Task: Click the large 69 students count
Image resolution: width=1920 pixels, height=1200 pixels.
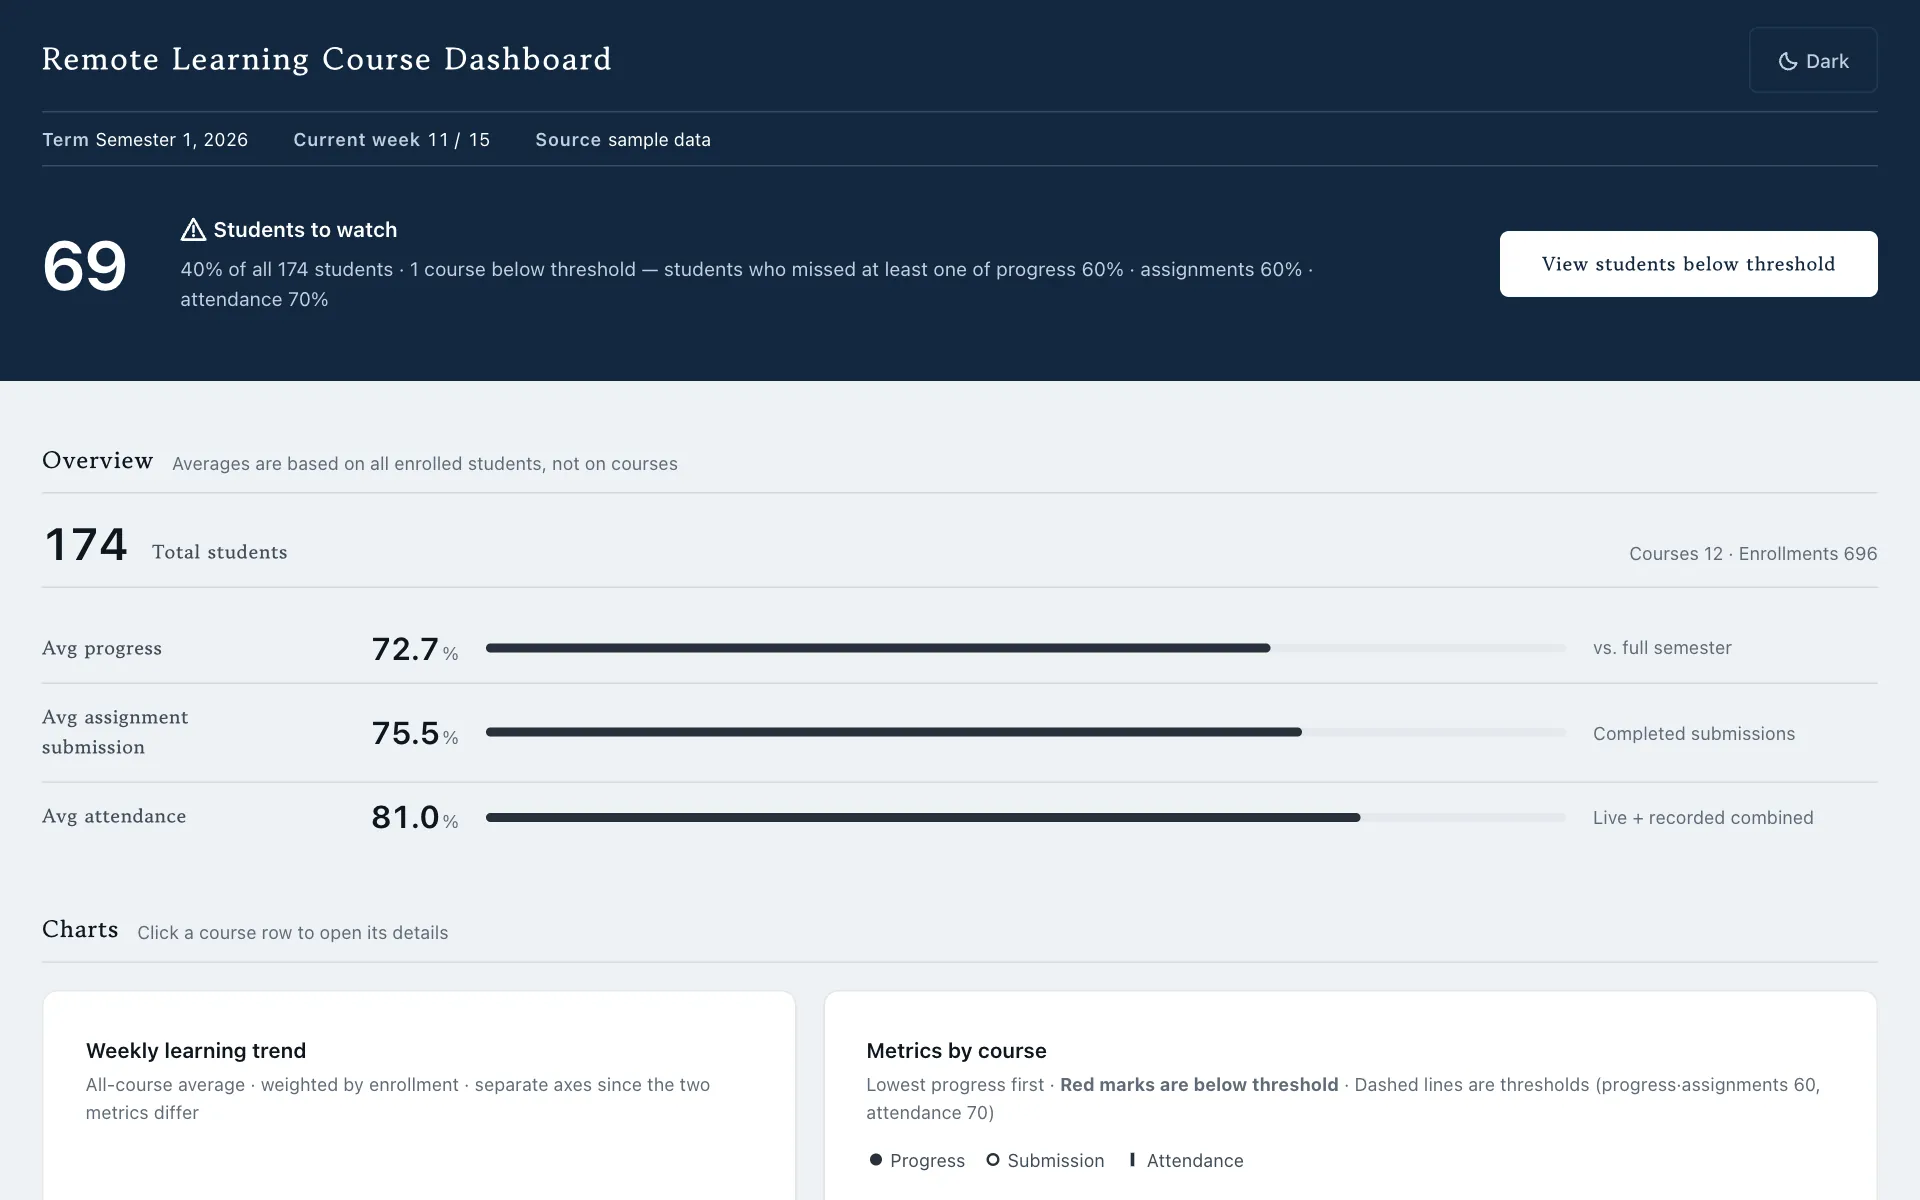Action: (85, 266)
